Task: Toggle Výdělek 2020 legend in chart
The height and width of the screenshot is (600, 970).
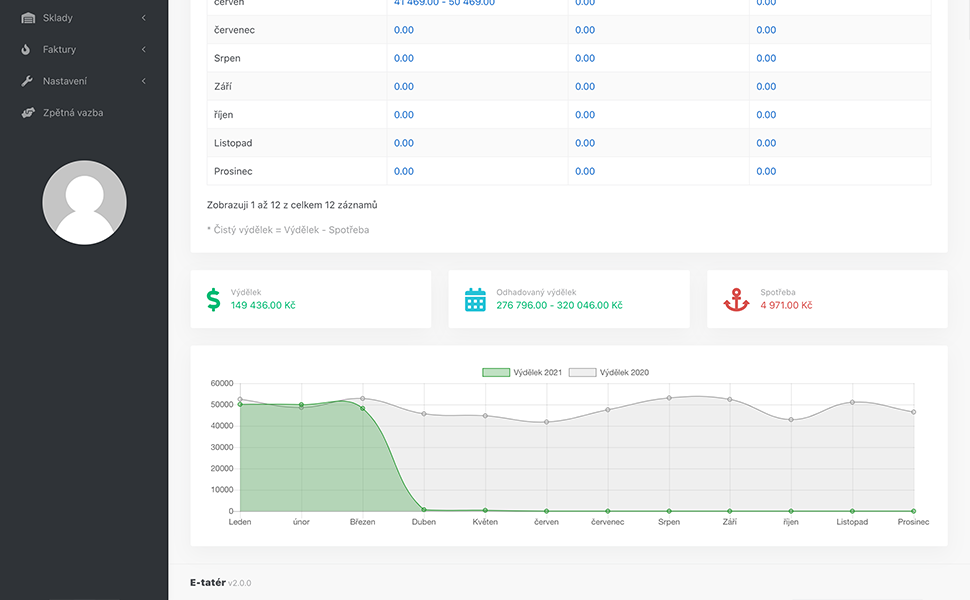Action: 609,372
